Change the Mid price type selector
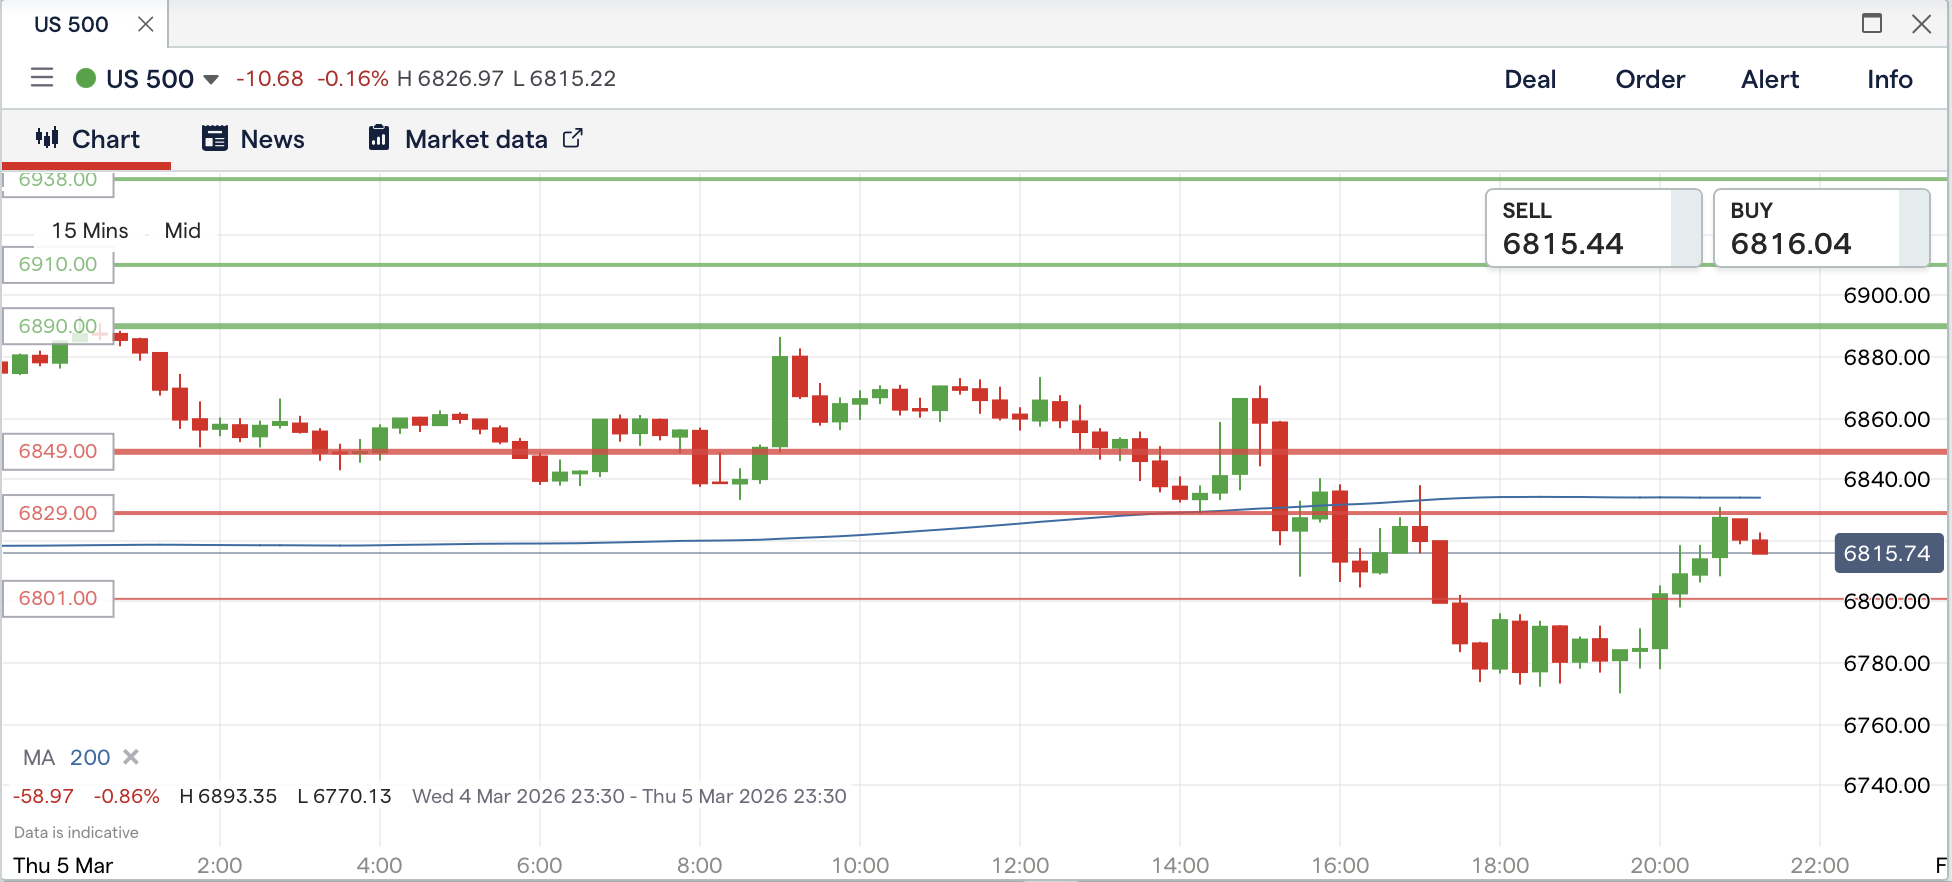 [x=183, y=230]
